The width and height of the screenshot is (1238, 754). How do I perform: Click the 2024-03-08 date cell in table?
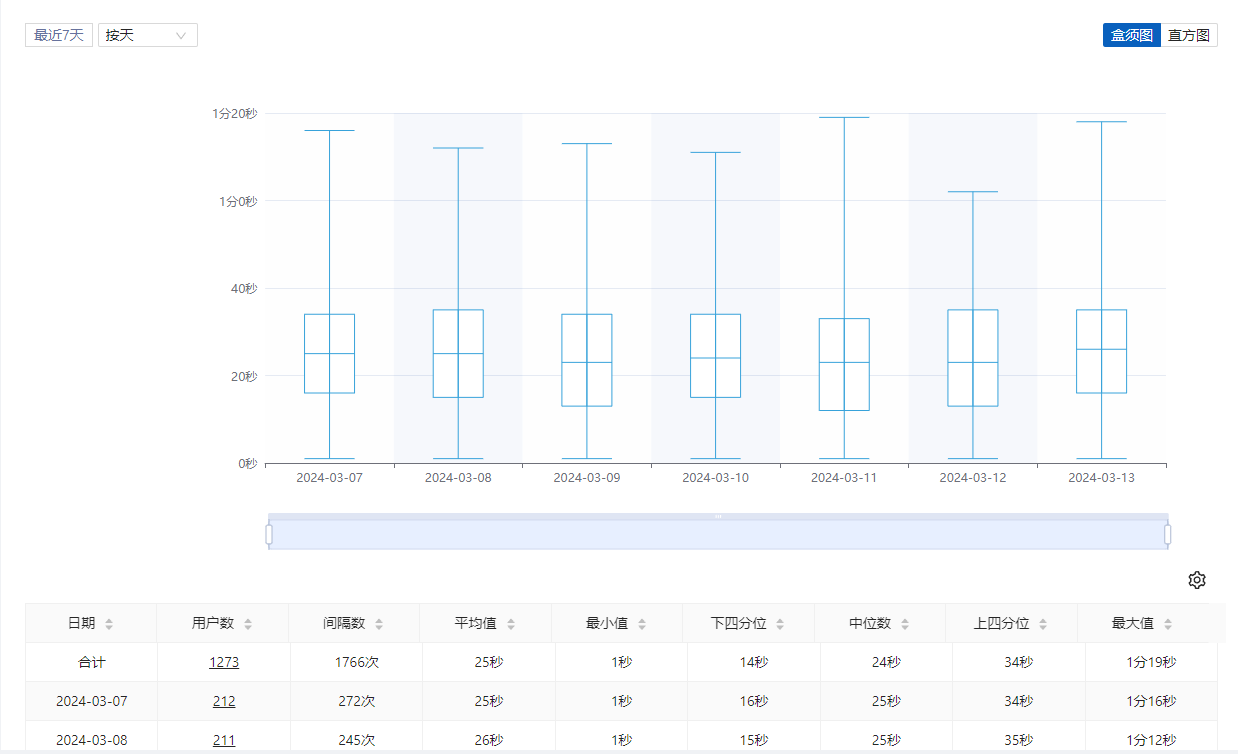pos(92,740)
